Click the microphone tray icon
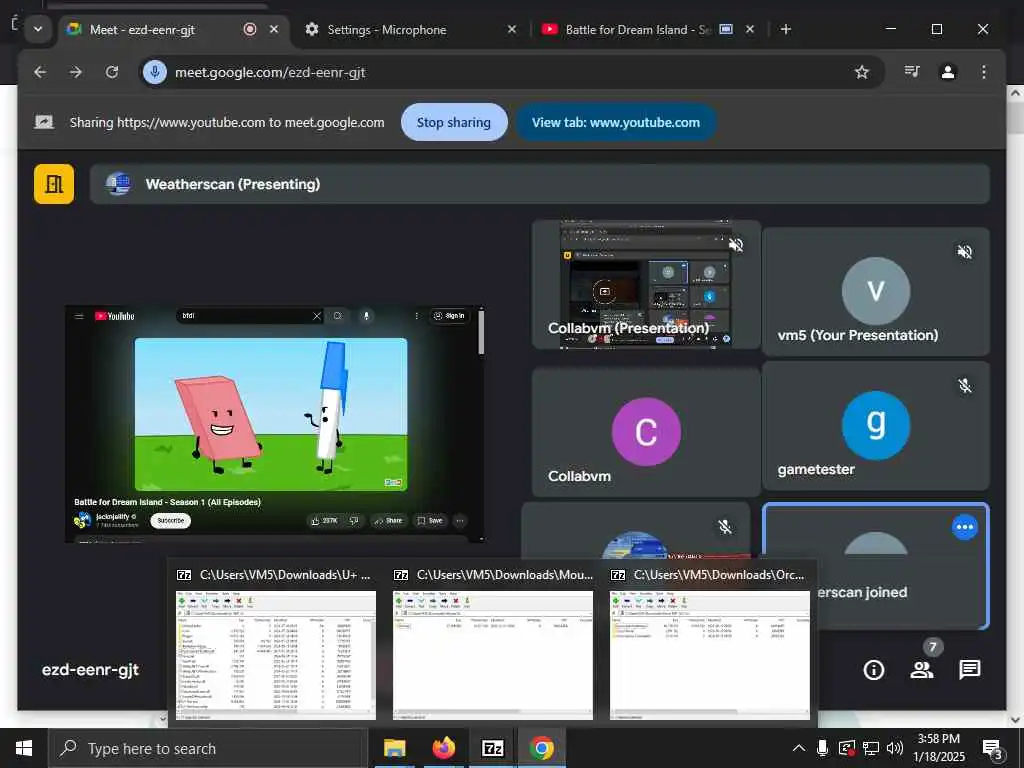This screenshot has height=768, width=1024. 822,748
